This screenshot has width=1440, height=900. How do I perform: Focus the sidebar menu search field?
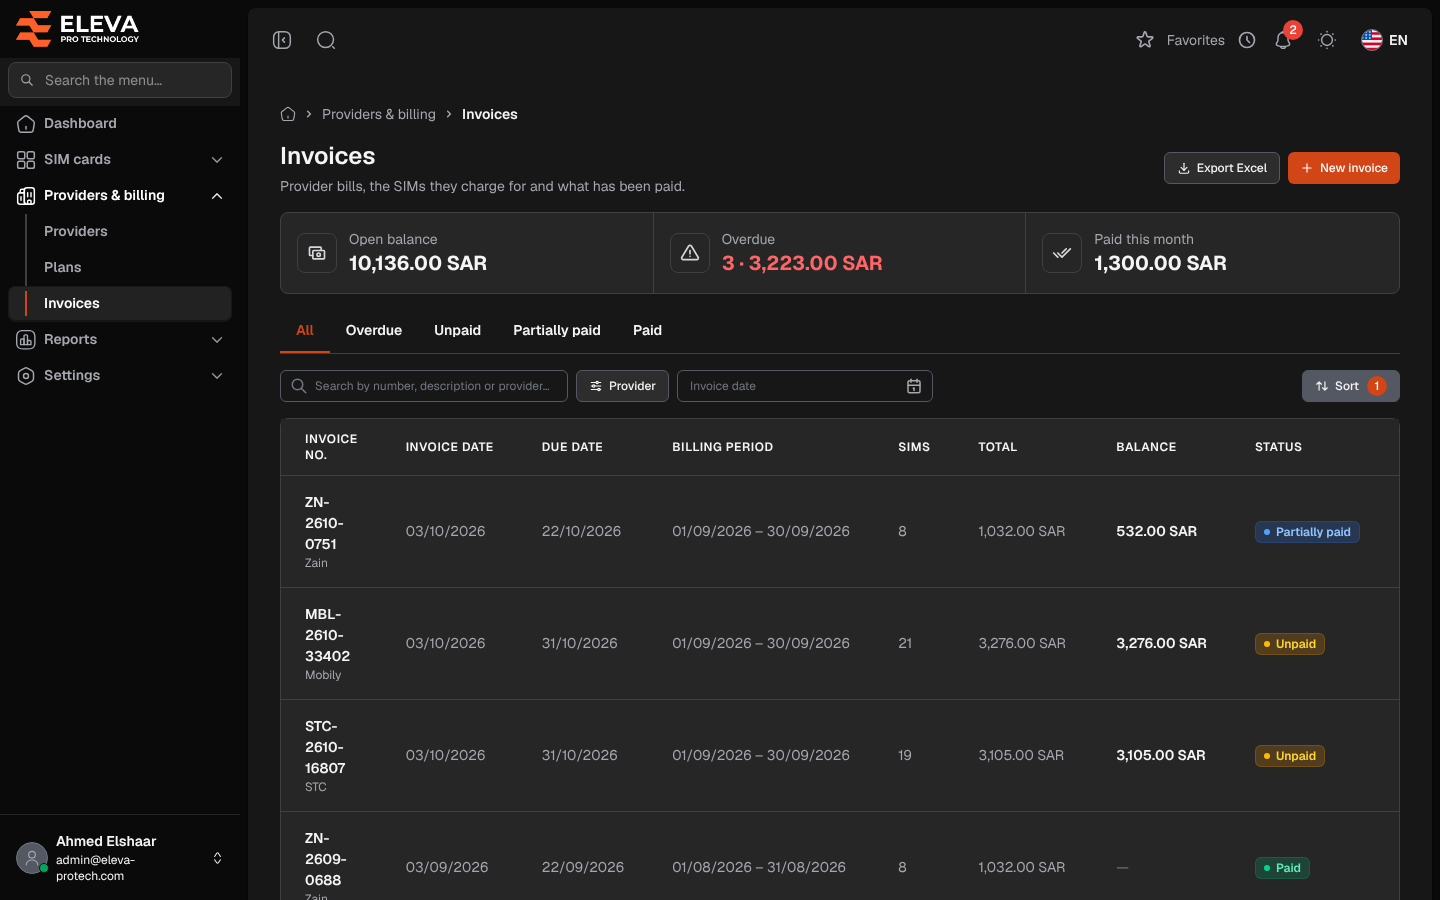[x=120, y=80]
